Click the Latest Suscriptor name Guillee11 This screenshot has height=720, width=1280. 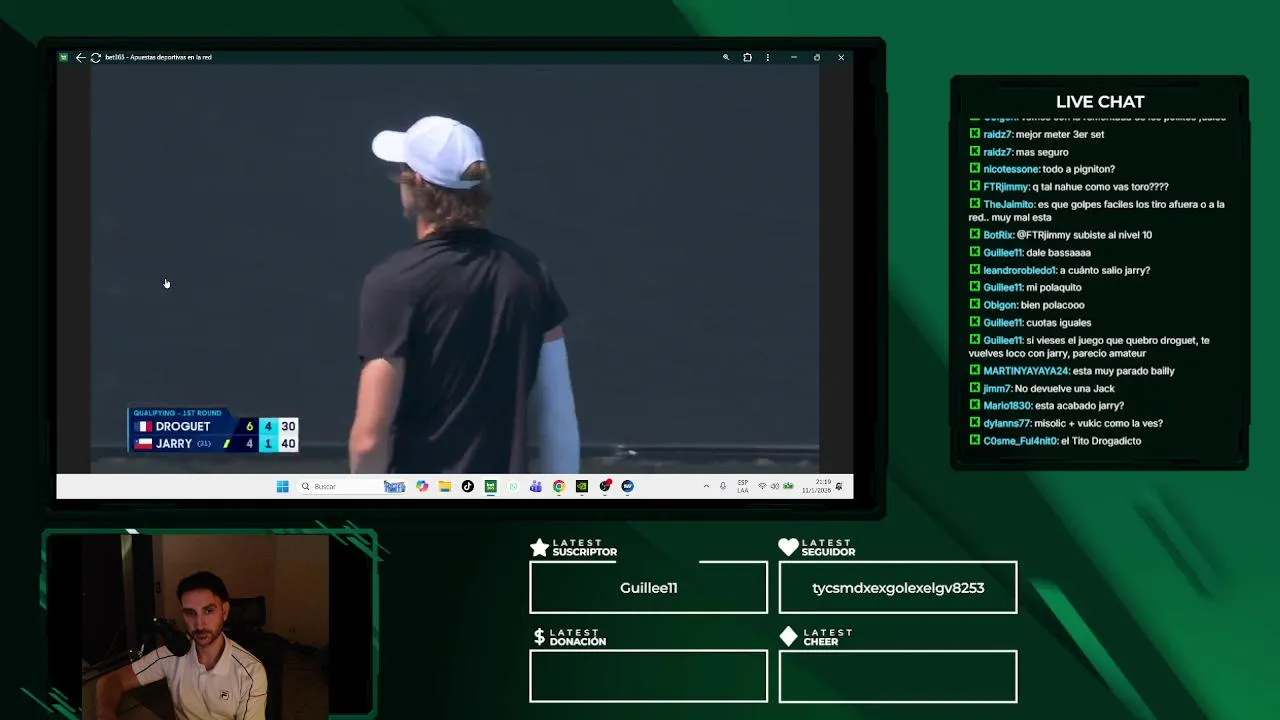point(648,588)
